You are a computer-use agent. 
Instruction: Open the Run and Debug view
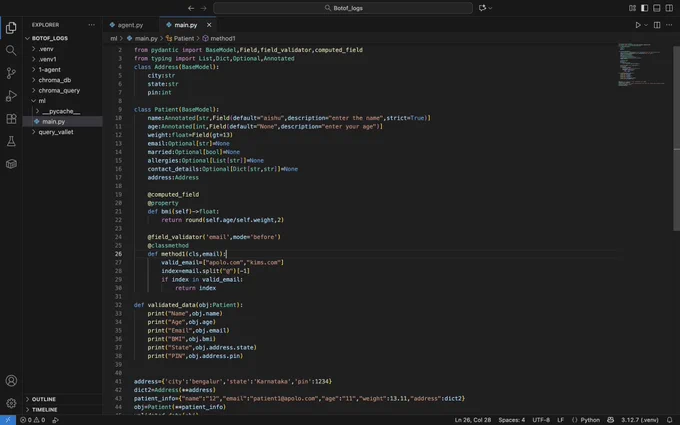pyautogui.click(x=11, y=96)
